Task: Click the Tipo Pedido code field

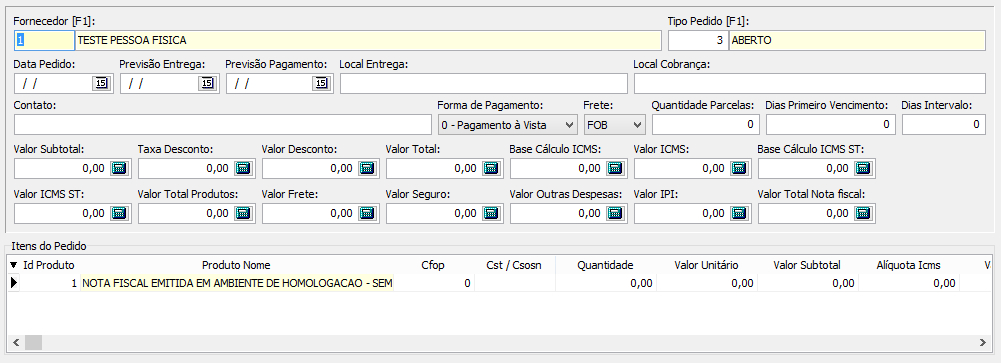Action: (x=698, y=40)
